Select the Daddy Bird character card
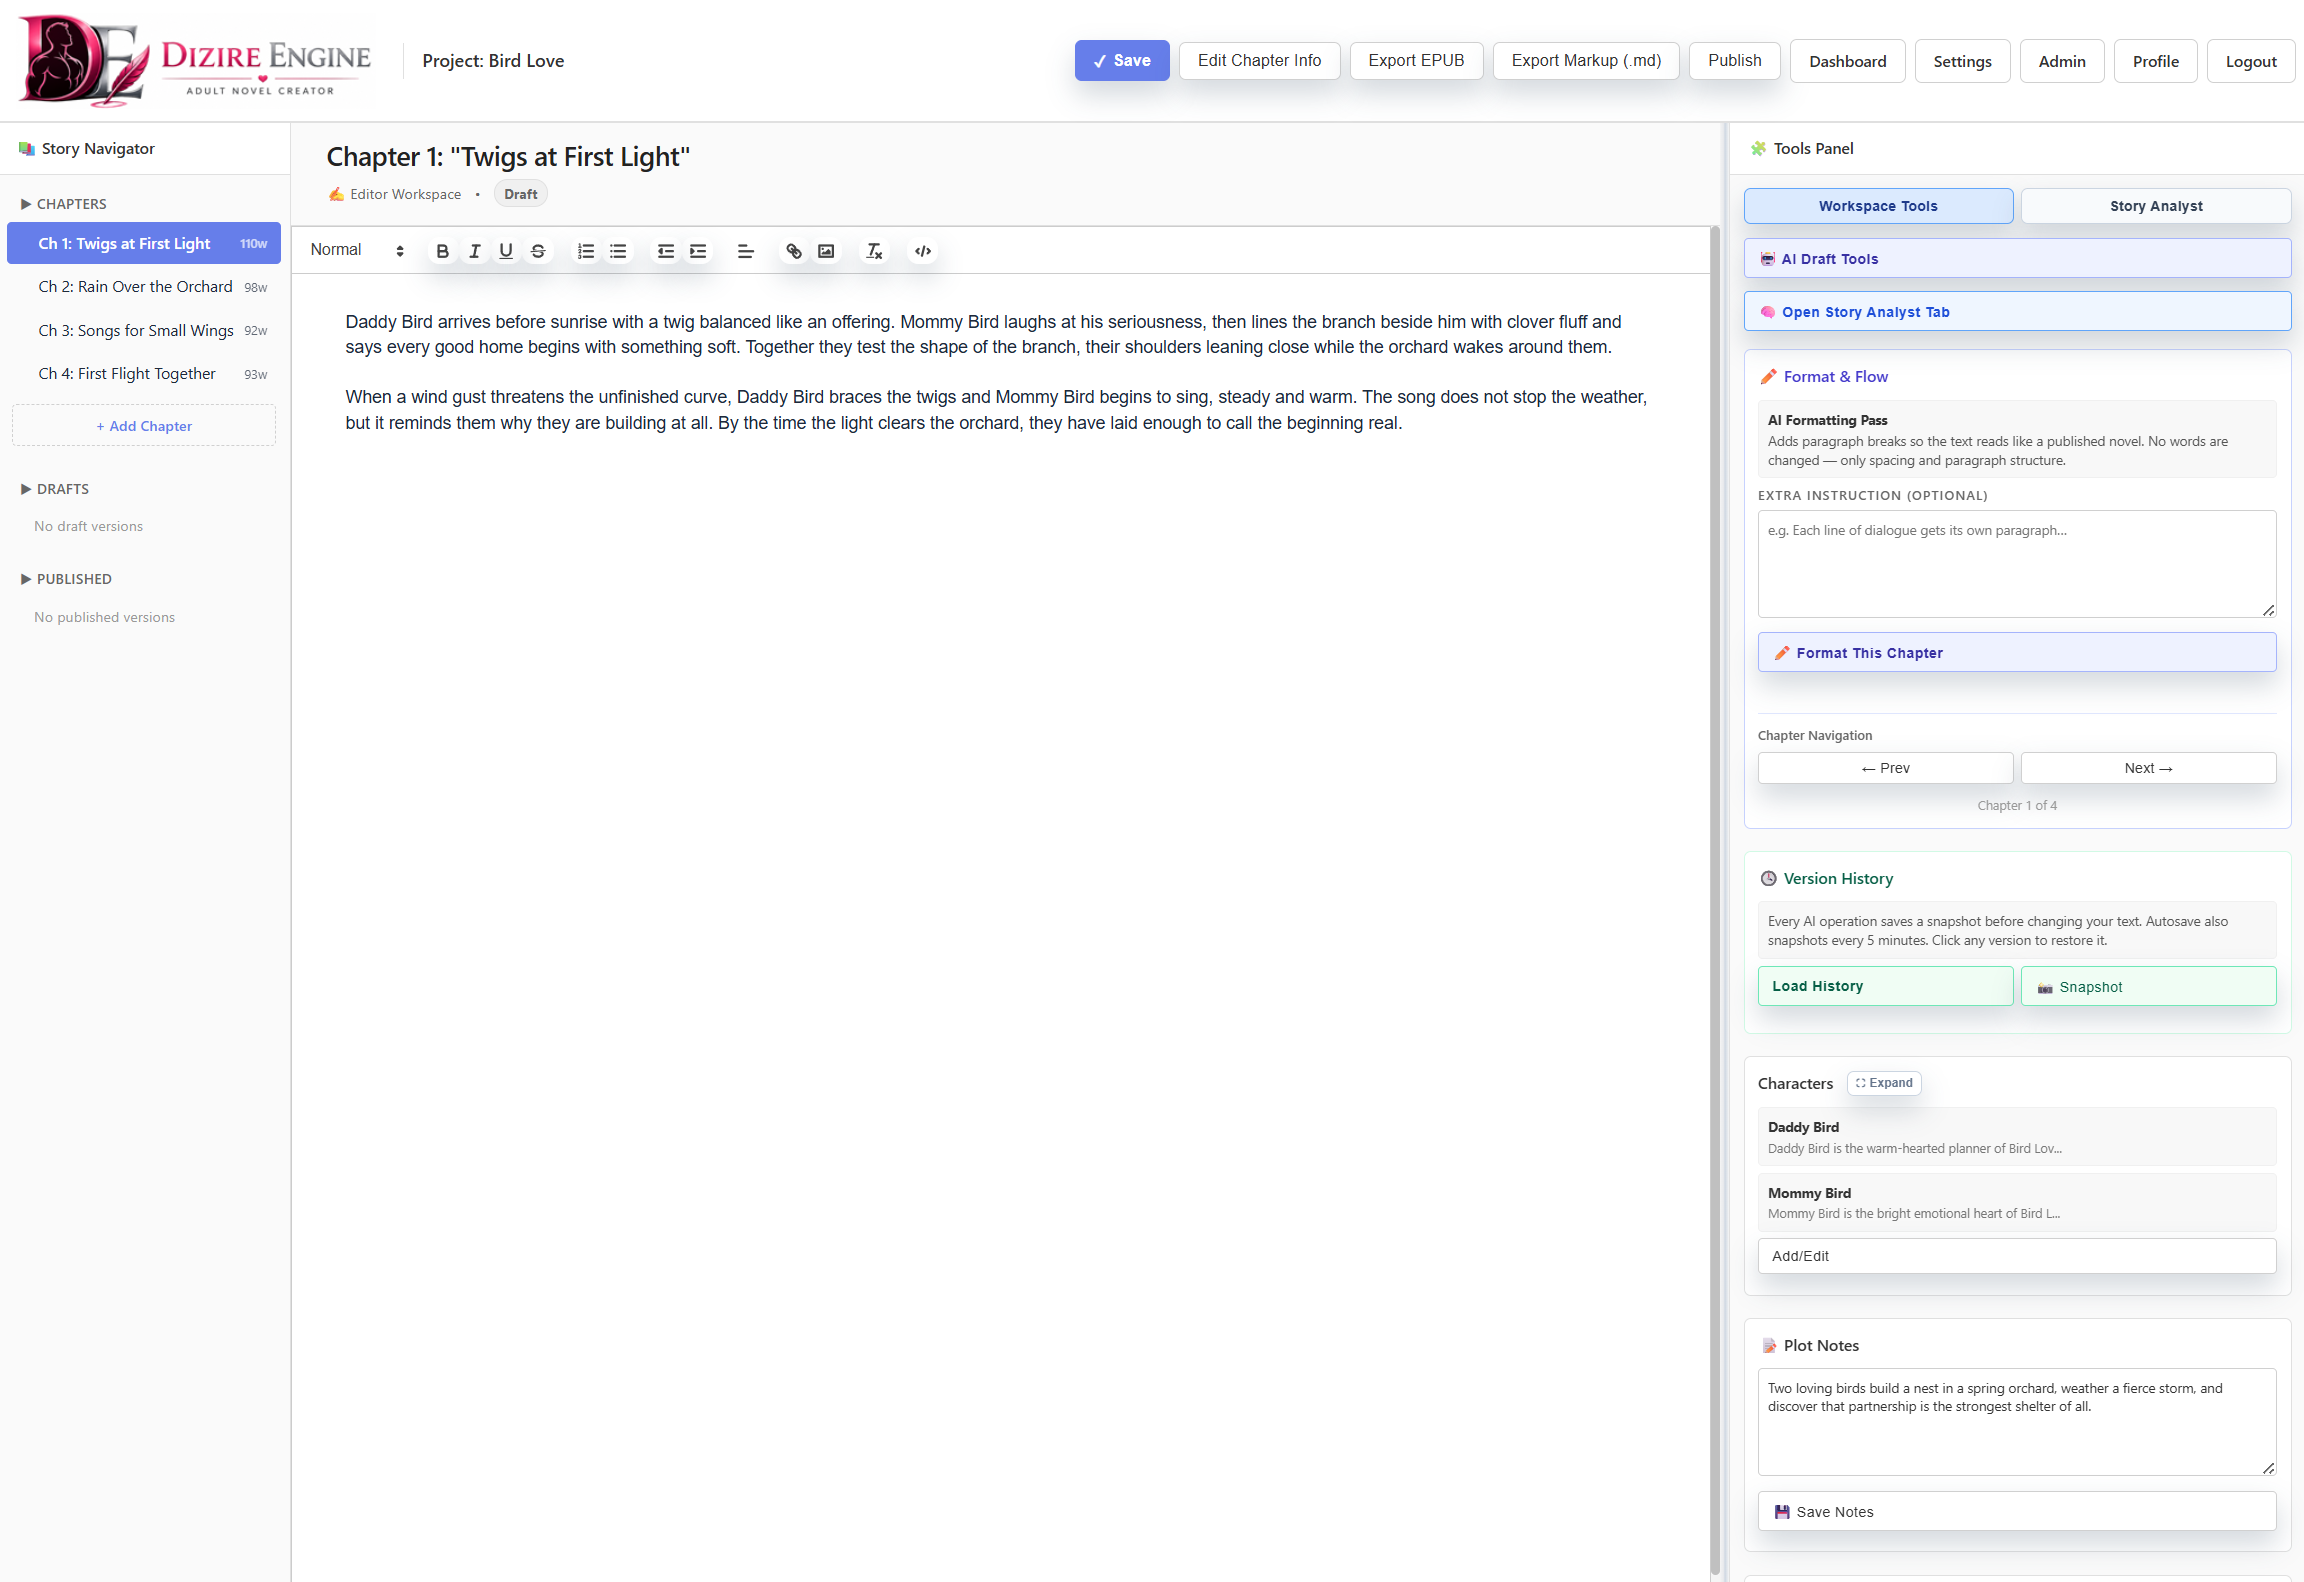Screen dimensions: 2304x1582 2017,1137
